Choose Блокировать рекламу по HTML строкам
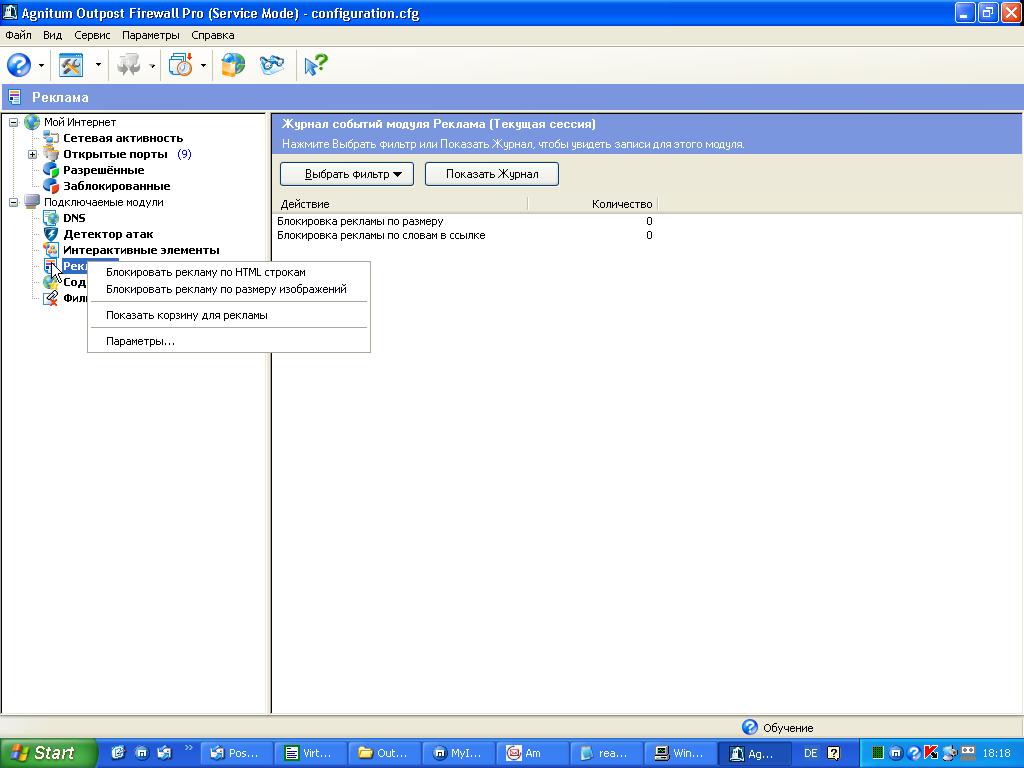This screenshot has width=1024, height=768. click(x=229, y=272)
